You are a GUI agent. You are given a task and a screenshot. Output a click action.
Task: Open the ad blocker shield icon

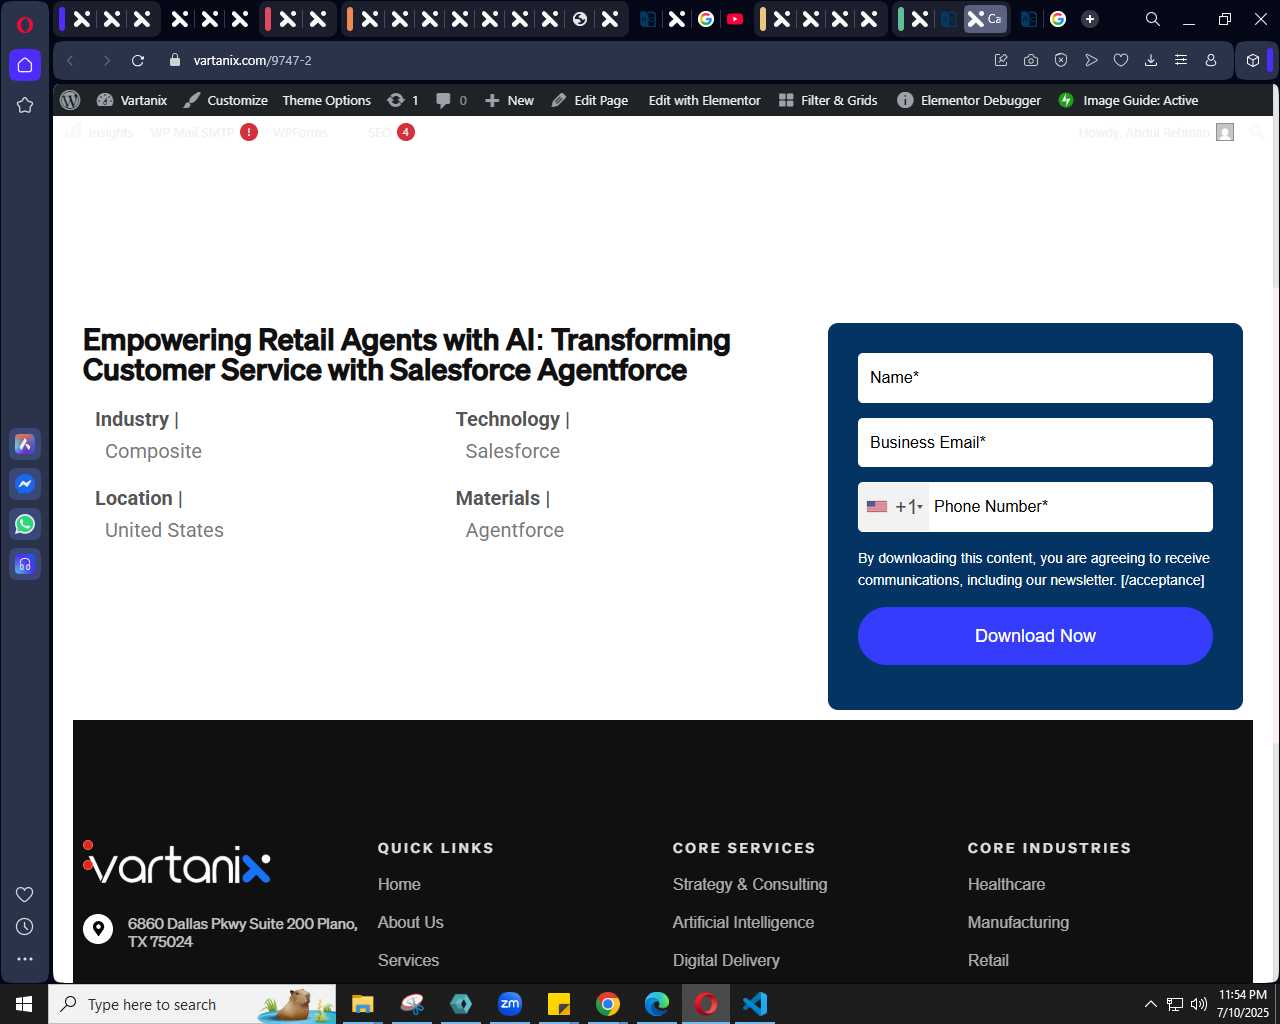(x=1061, y=61)
